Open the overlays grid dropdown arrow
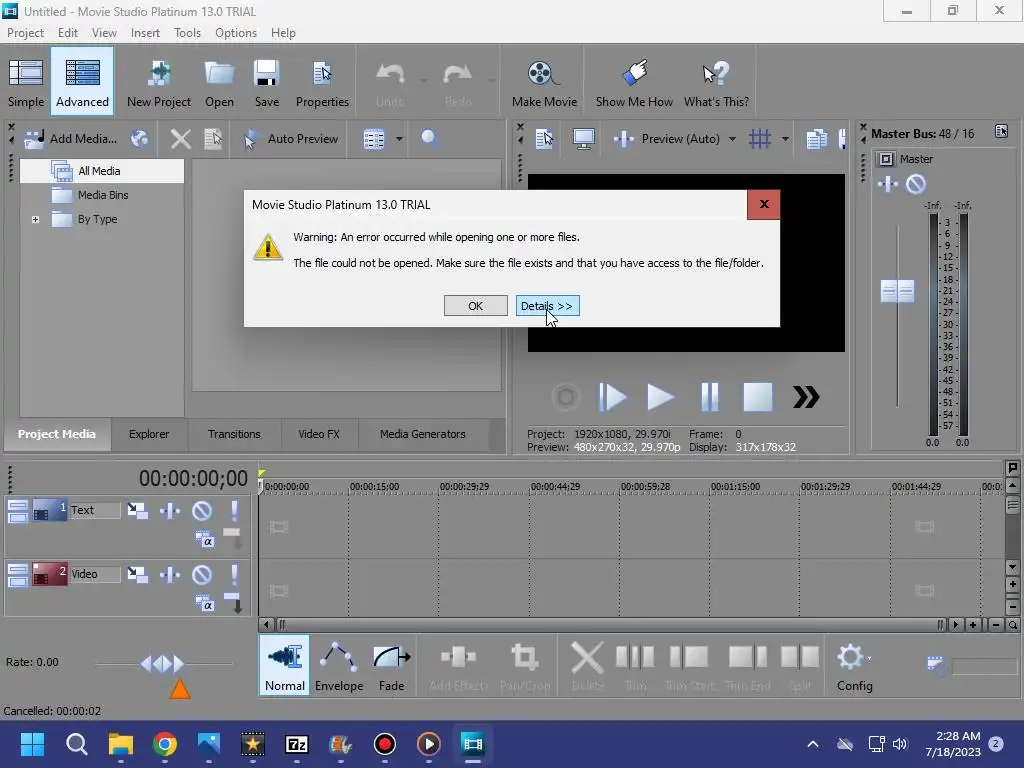This screenshot has height=768, width=1024. [x=785, y=138]
